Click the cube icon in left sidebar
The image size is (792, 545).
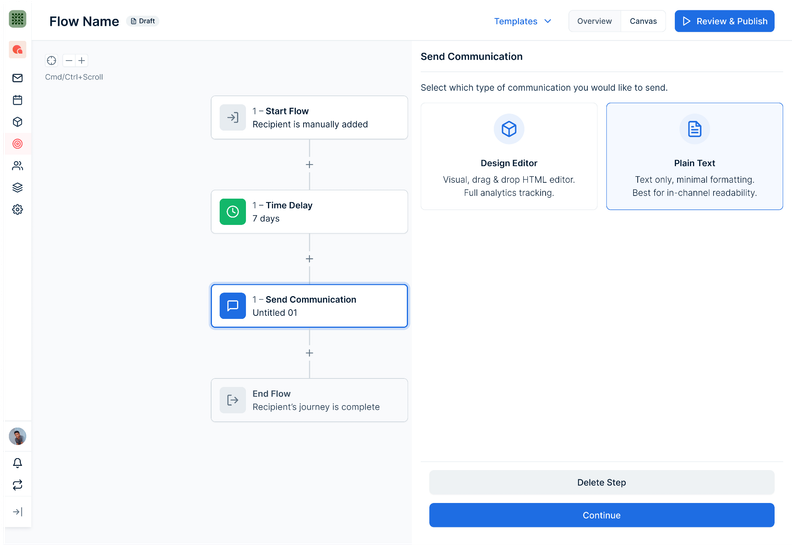(x=18, y=122)
